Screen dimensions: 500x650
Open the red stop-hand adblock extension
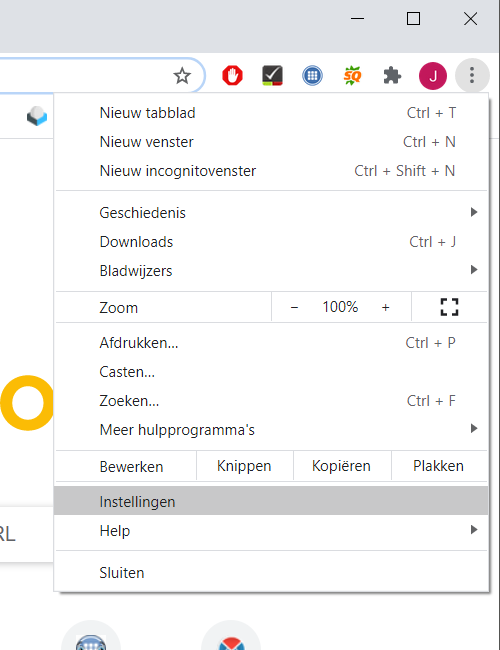[232, 75]
